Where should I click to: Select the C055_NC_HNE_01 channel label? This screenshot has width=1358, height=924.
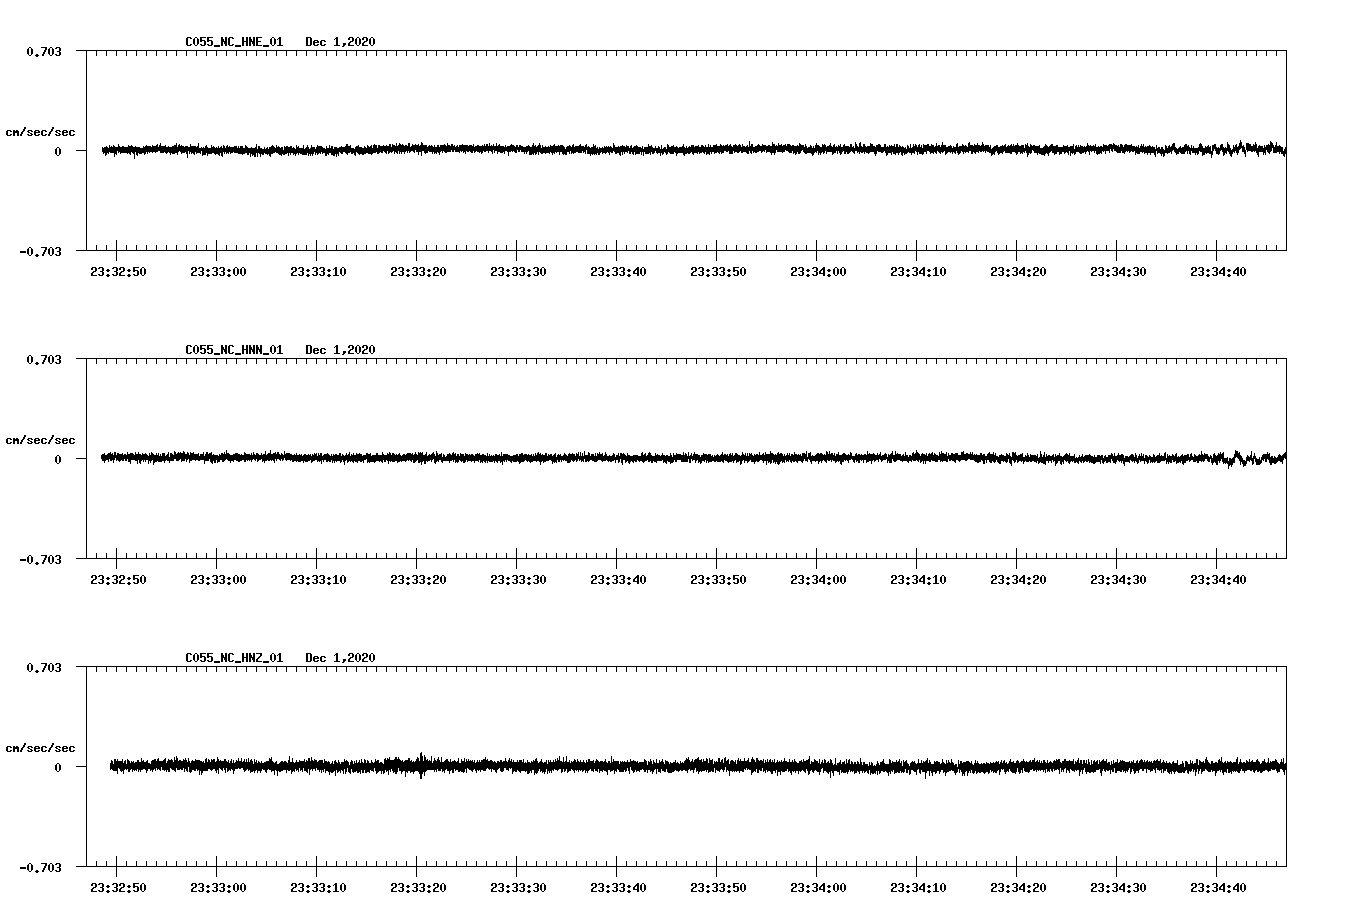point(232,43)
